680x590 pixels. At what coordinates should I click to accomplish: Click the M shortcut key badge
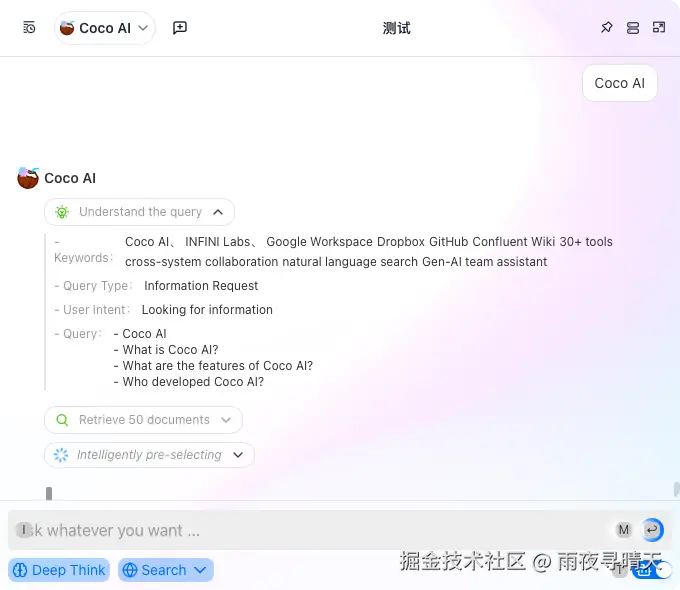(624, 530)
